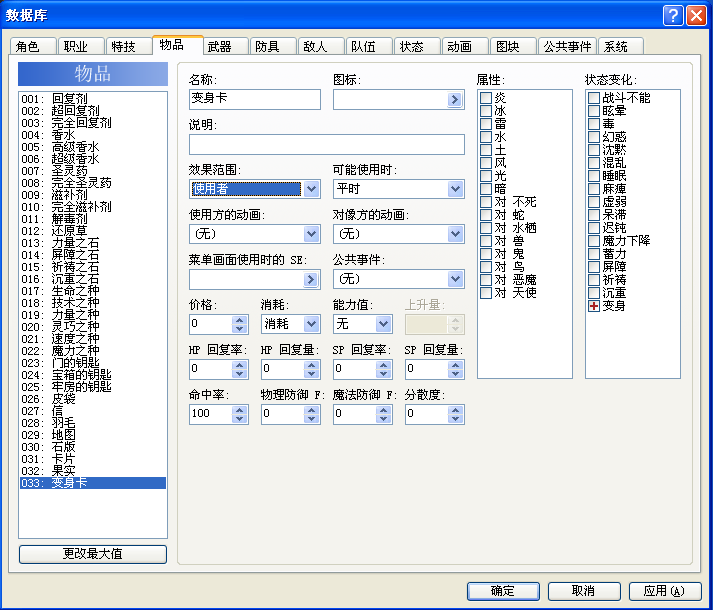
Task: Switch to the 图块 tab
Action: click(x=513, y=46)
